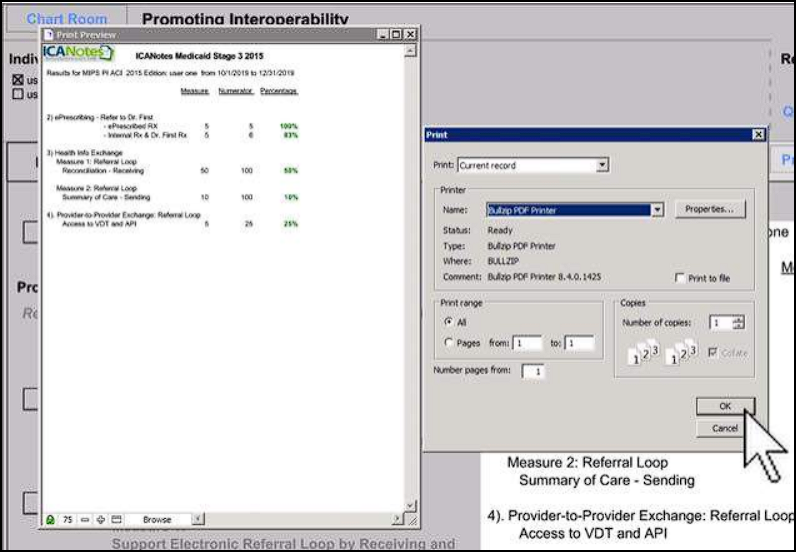The image size is (796, 552).
Task: Click '2) ePrescribing - Refer to Dr. First' line
Action: pos(100,117)
